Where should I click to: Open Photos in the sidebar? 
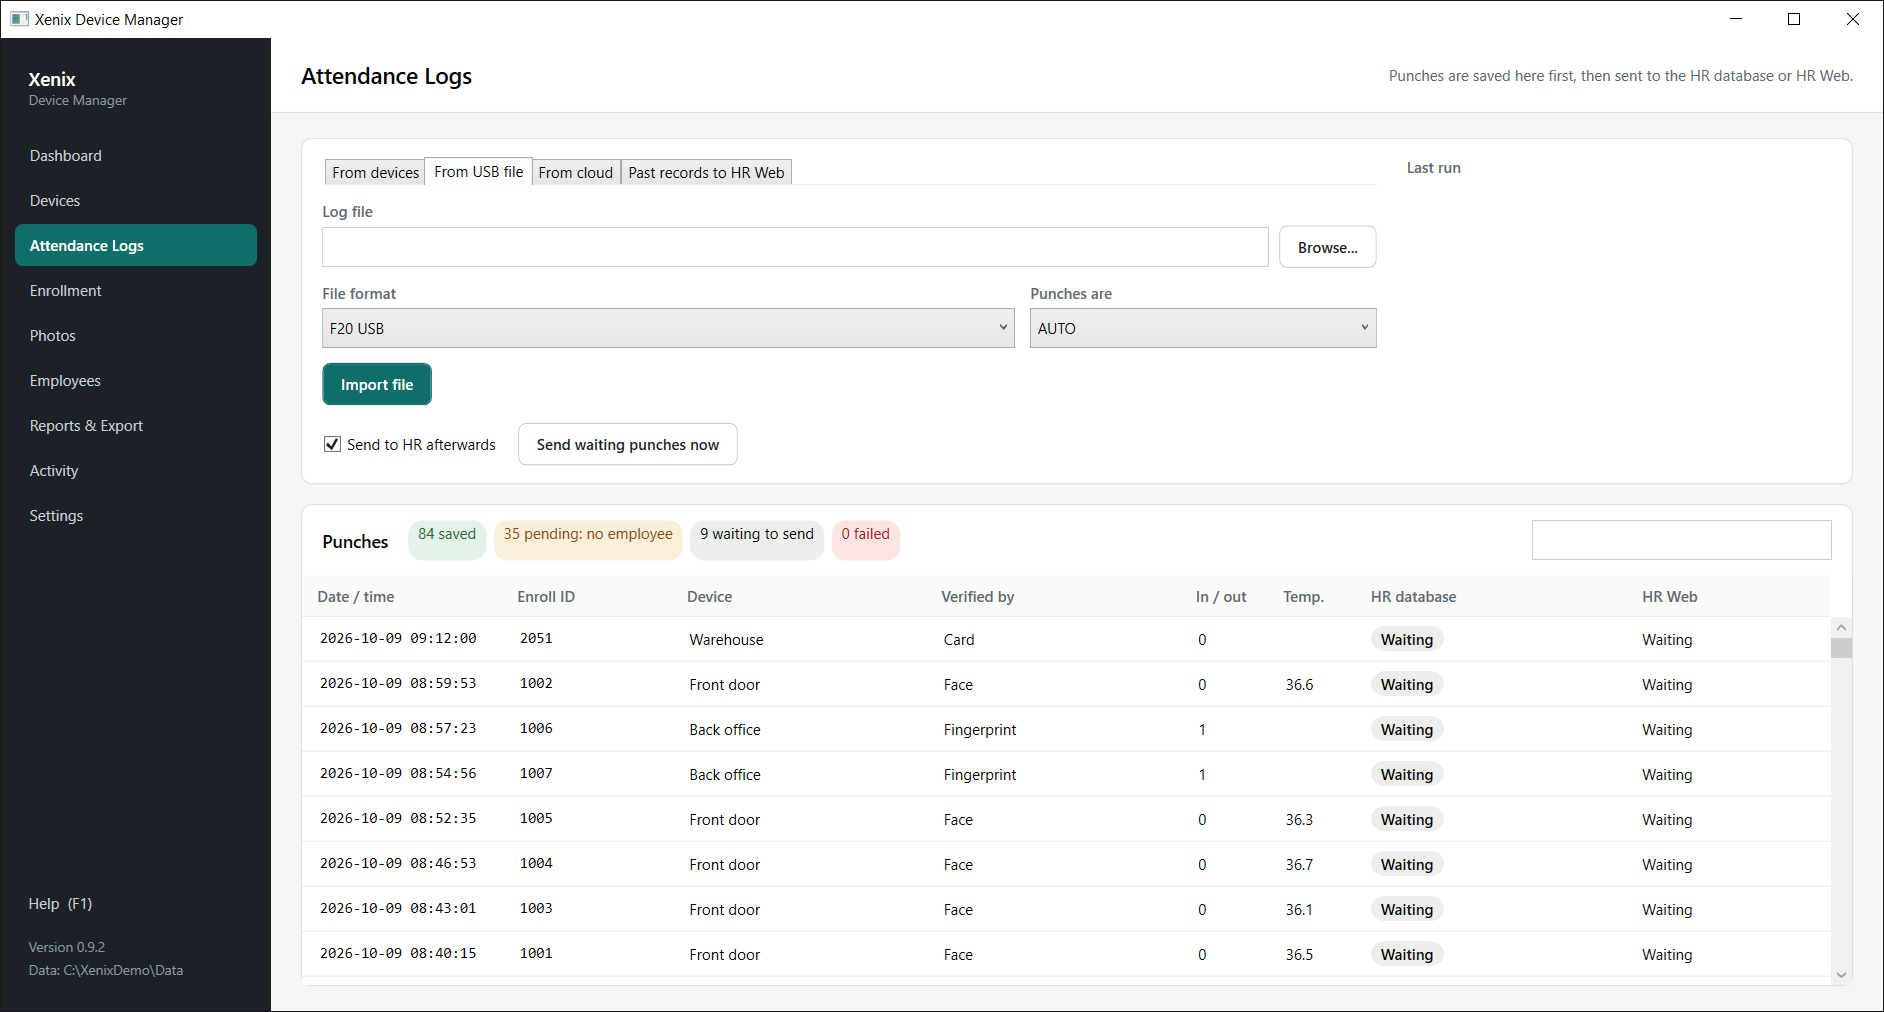136,335
